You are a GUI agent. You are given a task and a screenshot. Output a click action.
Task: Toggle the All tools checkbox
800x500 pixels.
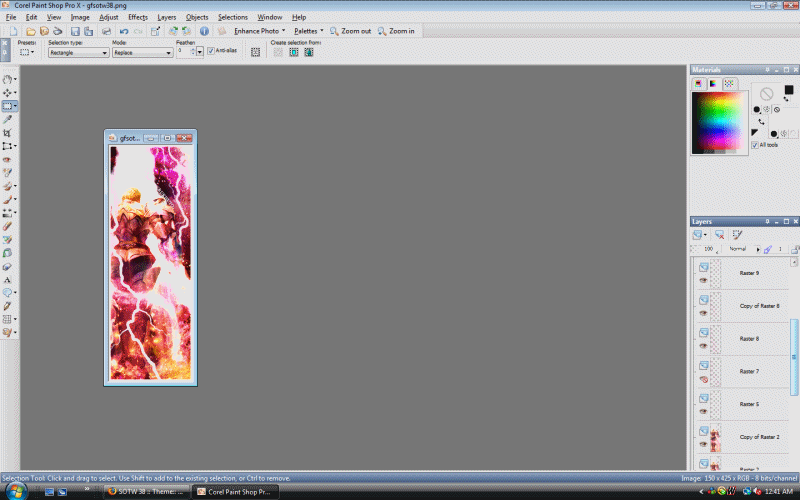click(x=755, y=145)
